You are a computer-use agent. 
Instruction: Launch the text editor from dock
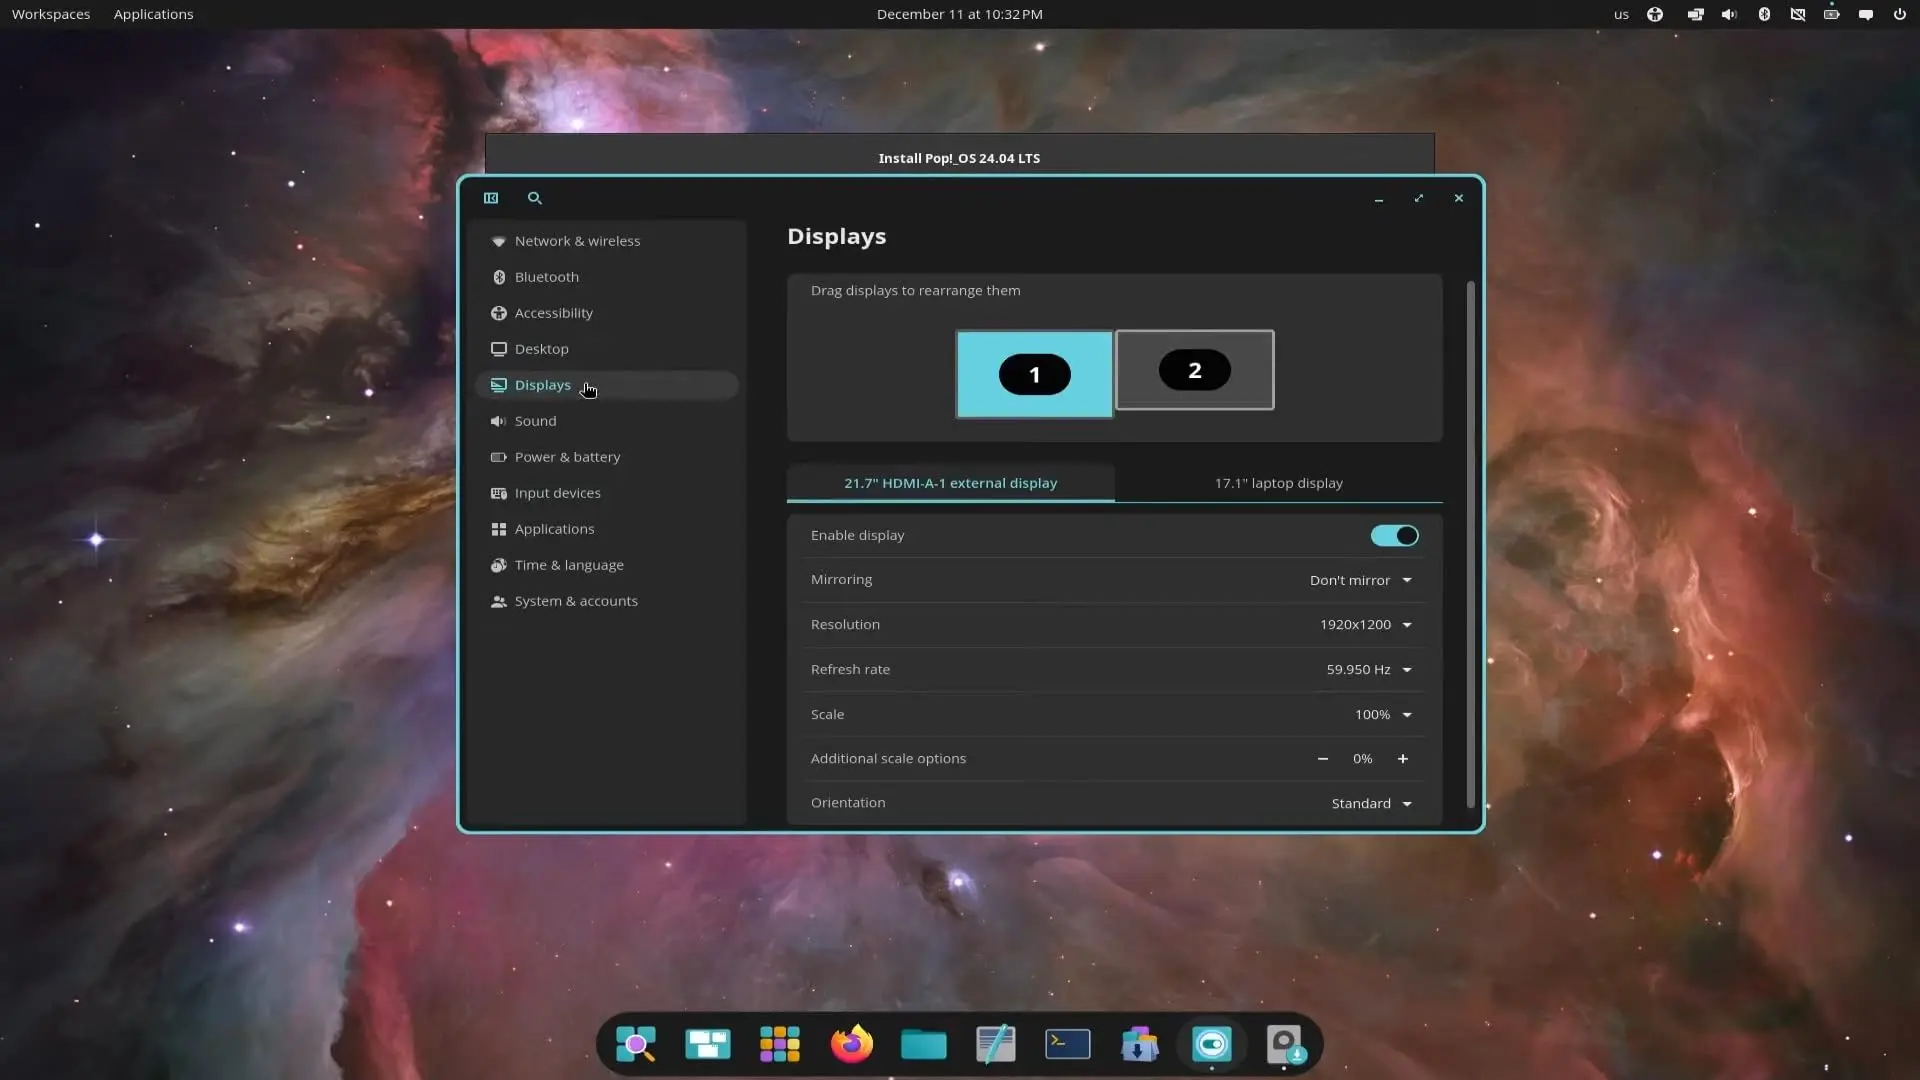(x=996, y=1044)
